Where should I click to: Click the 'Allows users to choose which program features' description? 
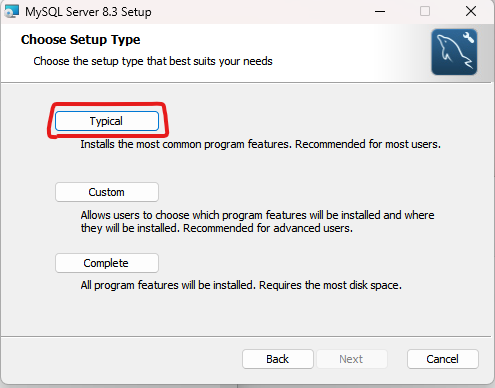257,222
